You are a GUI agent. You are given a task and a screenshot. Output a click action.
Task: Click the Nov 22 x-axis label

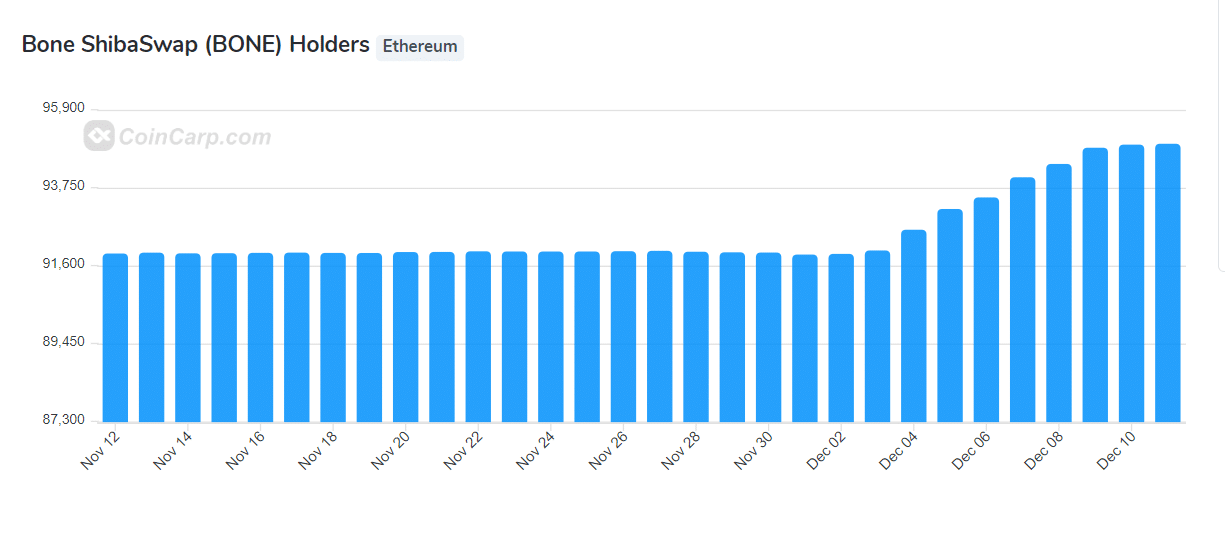(462, 450)
